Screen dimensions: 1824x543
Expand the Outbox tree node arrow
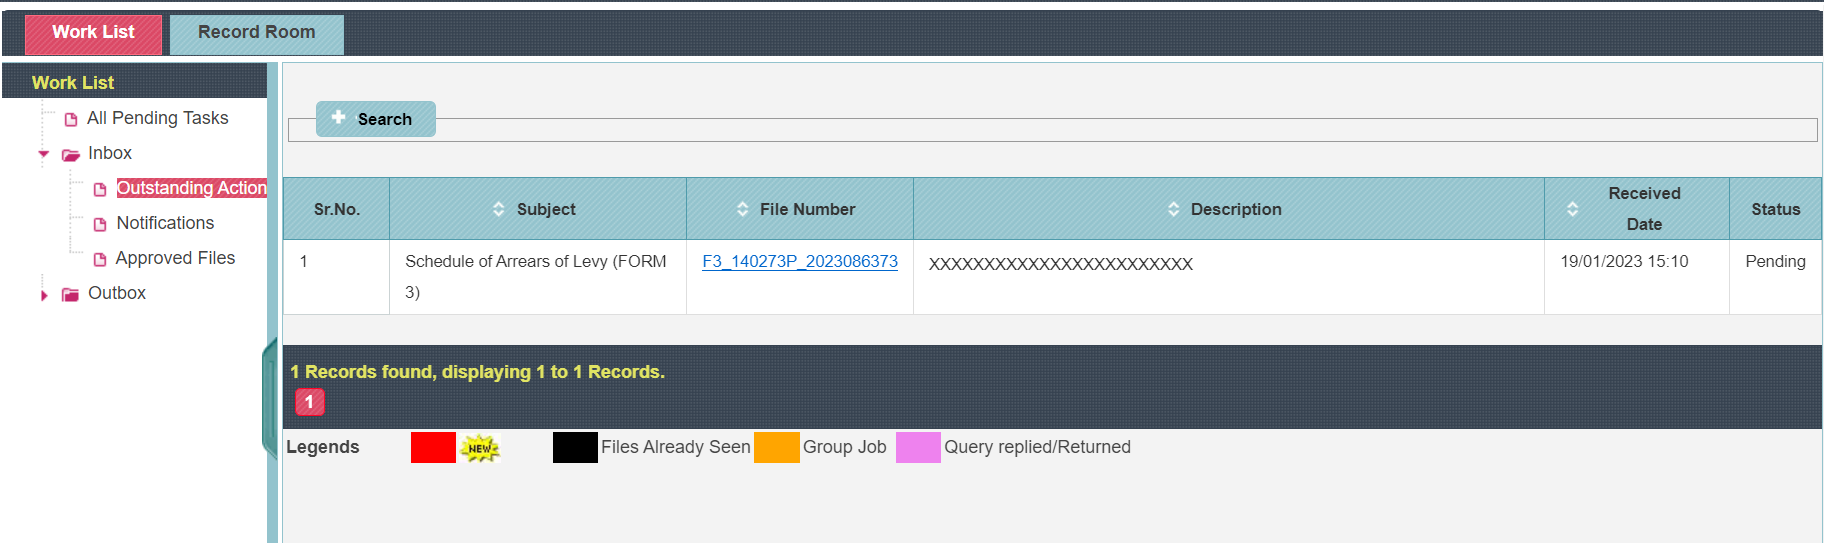coord(44,295)
